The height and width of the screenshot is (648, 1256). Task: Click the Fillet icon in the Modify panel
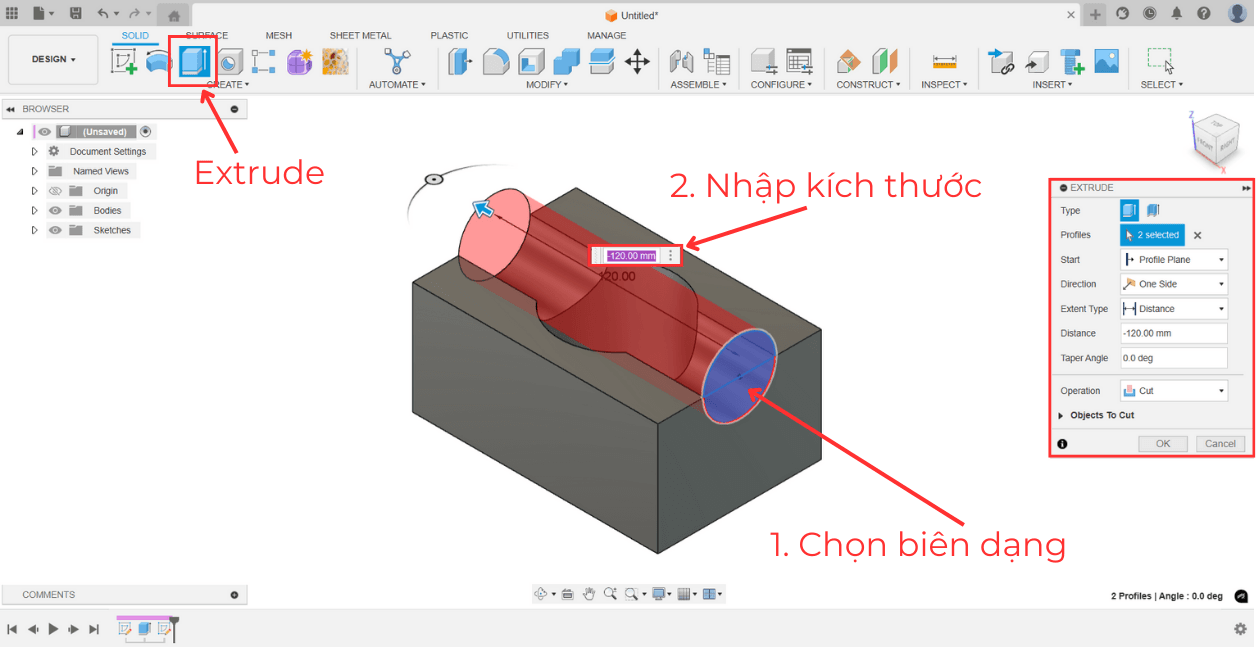(x=497, y=61)
